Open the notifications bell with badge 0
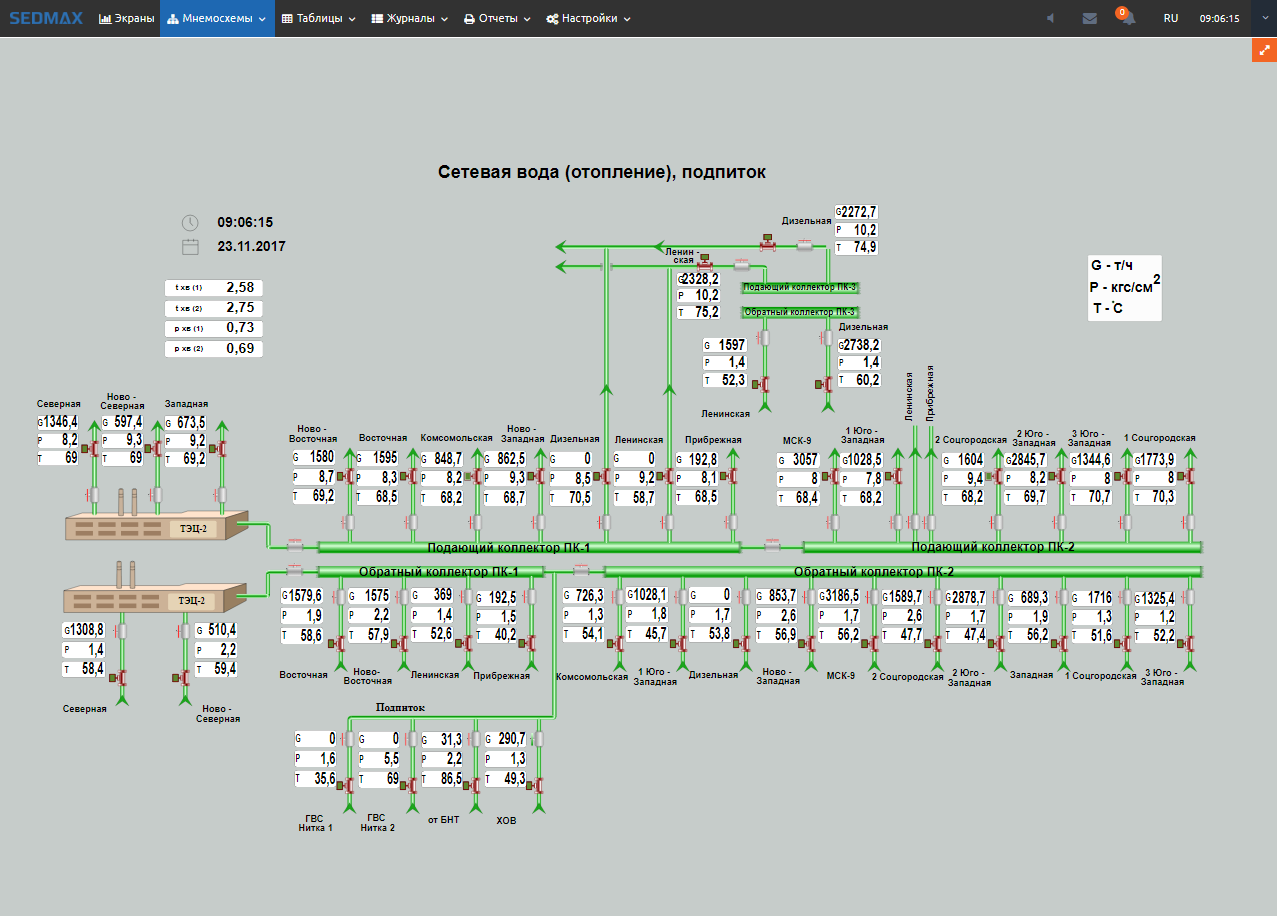 [1127, 18]
